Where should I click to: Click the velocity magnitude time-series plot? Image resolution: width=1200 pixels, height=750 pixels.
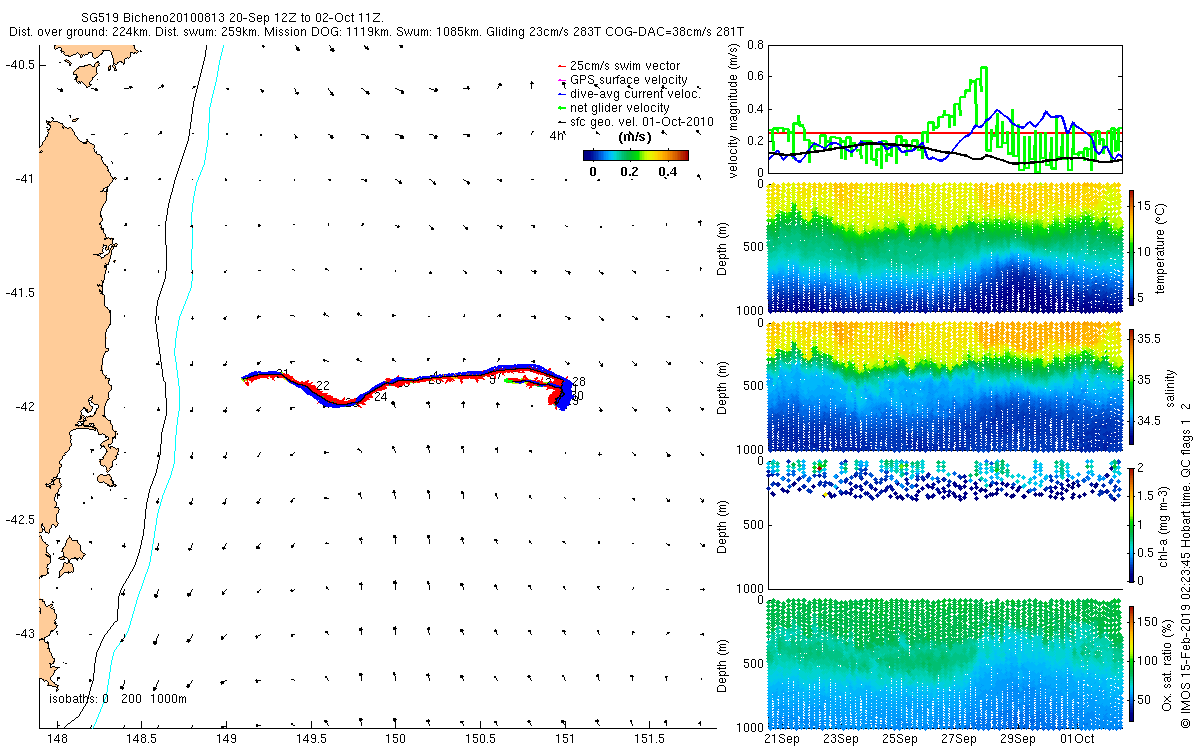click(x=945, y=108)
